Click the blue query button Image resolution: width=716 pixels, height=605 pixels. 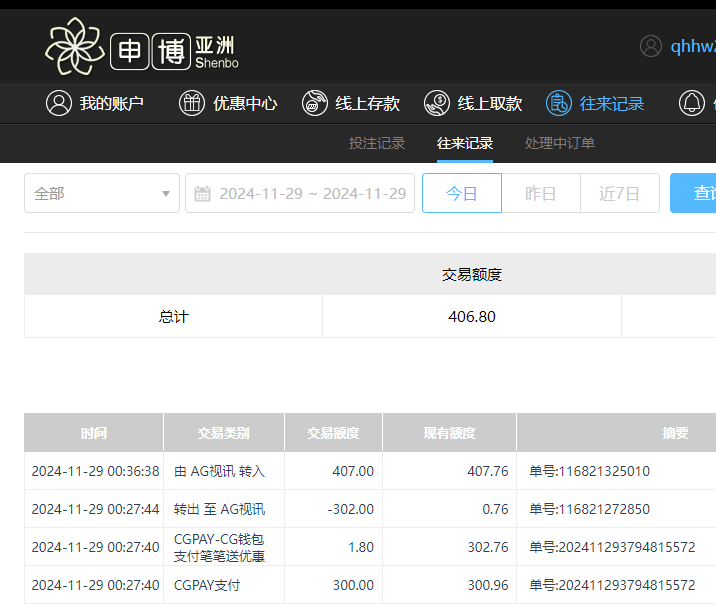pos(693,193)
